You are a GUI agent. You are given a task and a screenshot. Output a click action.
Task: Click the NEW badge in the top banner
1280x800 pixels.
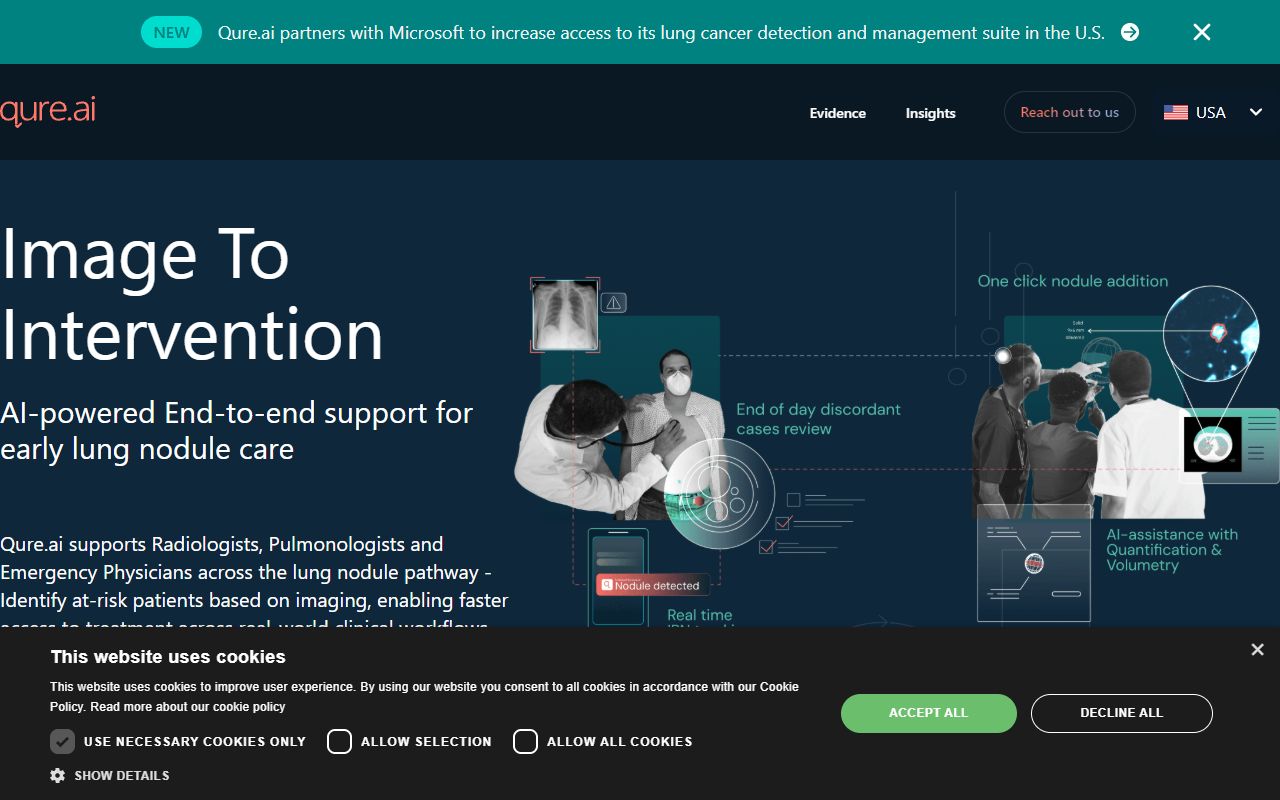point(171,31)
